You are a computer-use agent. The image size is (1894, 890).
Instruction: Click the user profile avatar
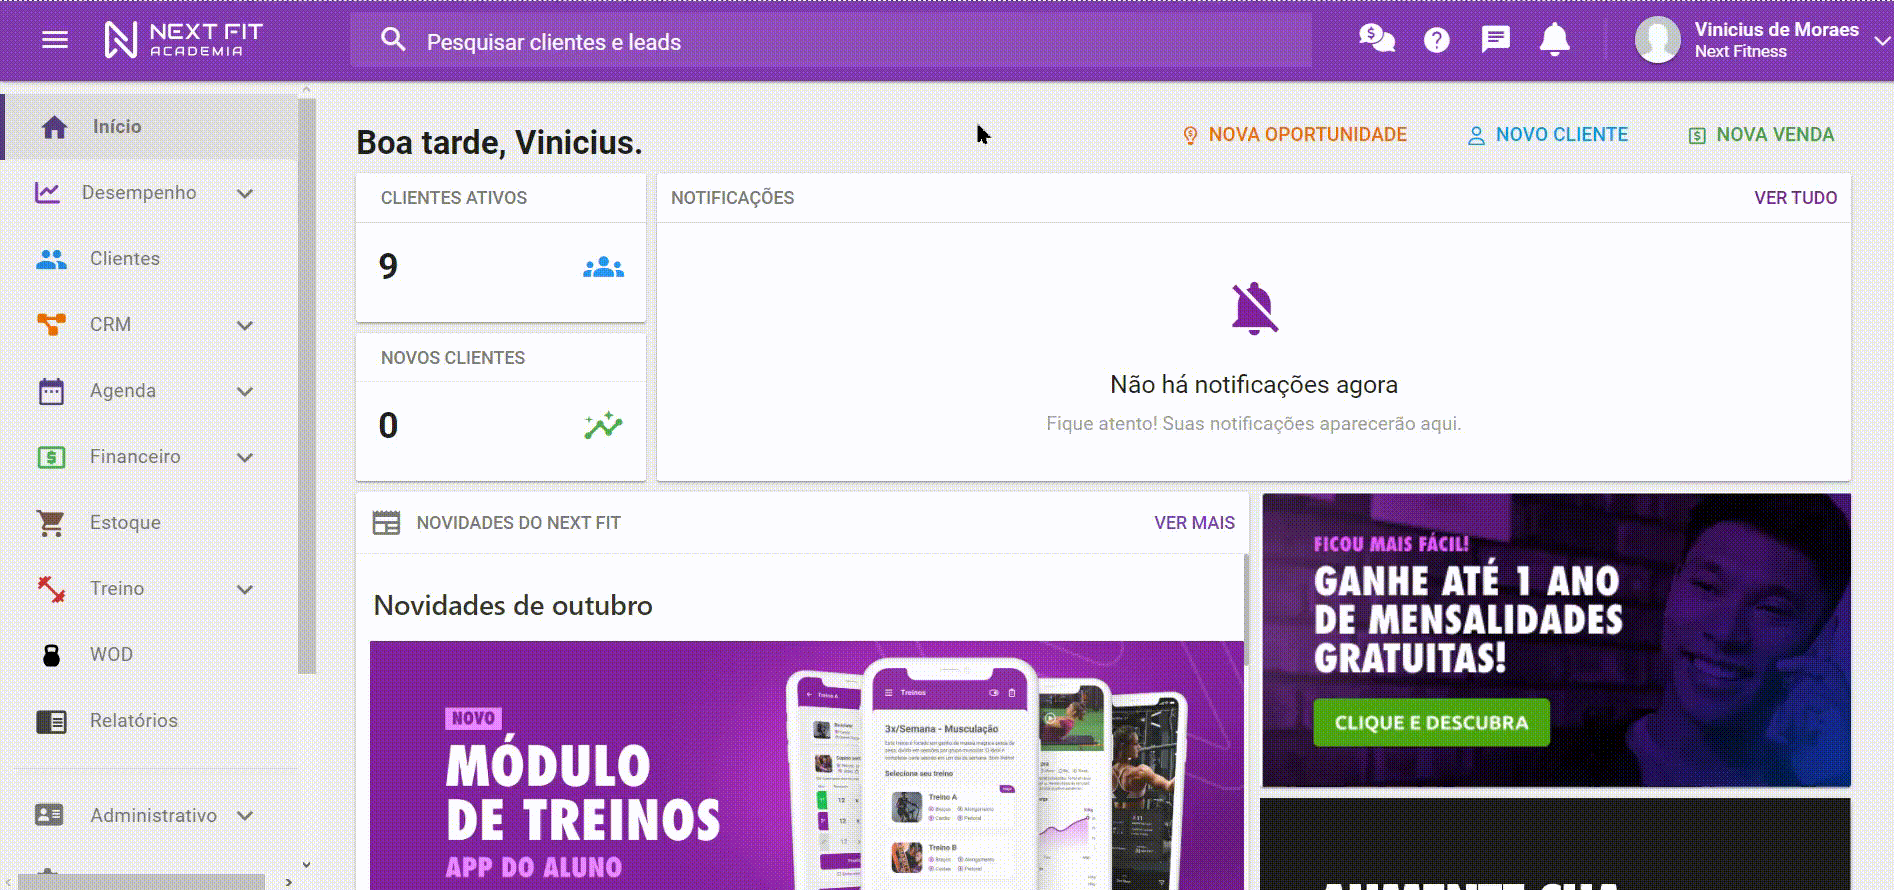click(1657, 40)
